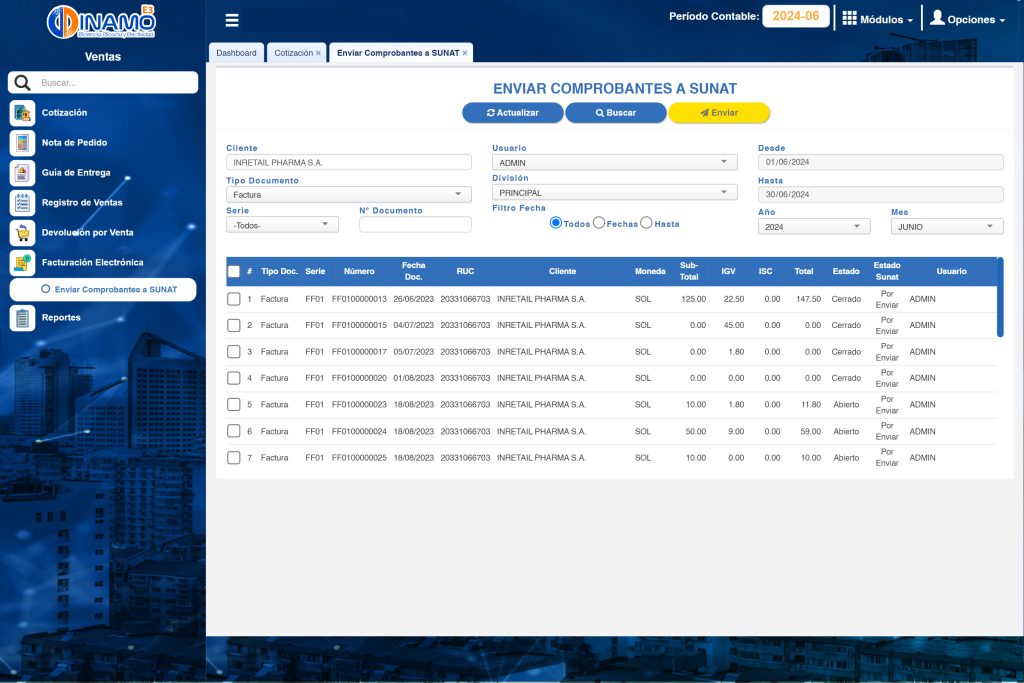The image size is (1024, 683).
Task: Open Registro de Ventas icon
Action: 22,203
